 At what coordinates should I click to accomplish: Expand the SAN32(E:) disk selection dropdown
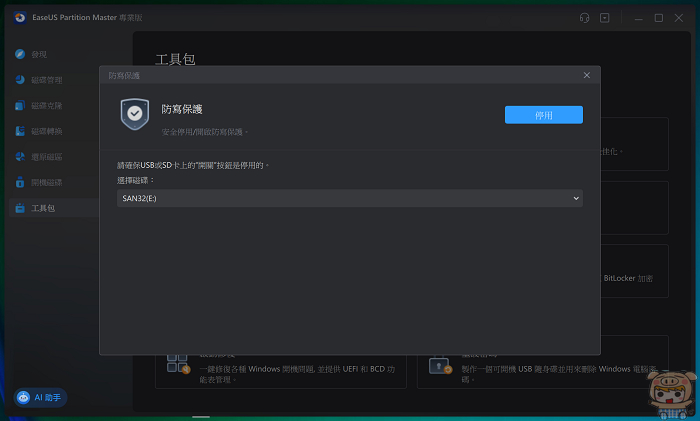(349, 198)
